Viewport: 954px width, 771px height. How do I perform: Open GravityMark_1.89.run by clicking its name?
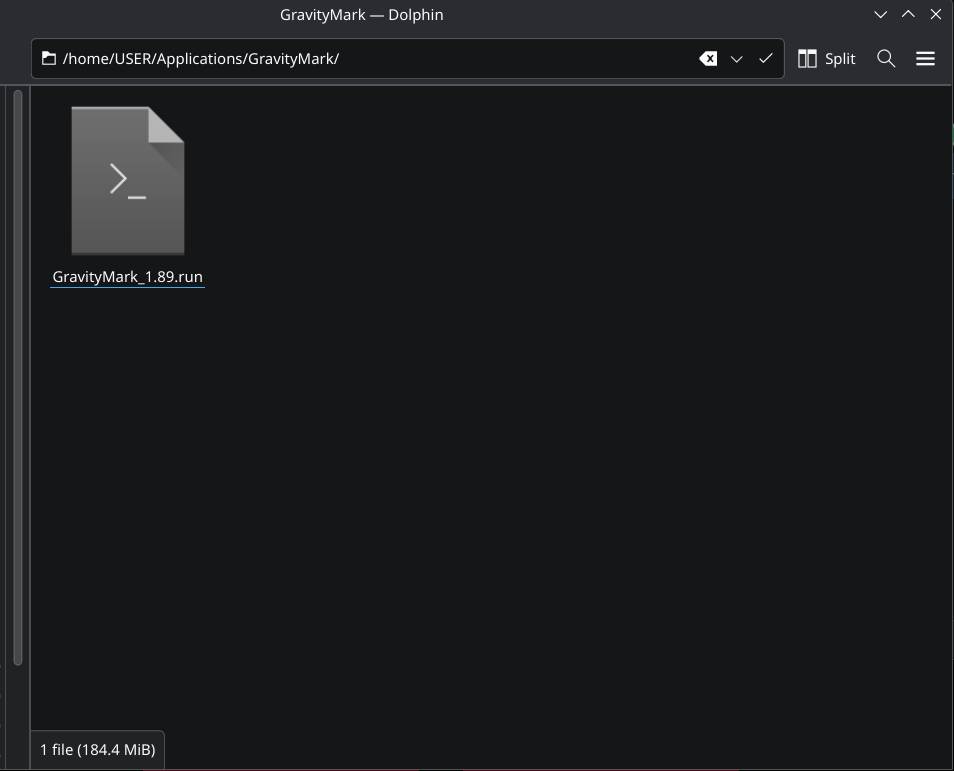click(127, 276)
